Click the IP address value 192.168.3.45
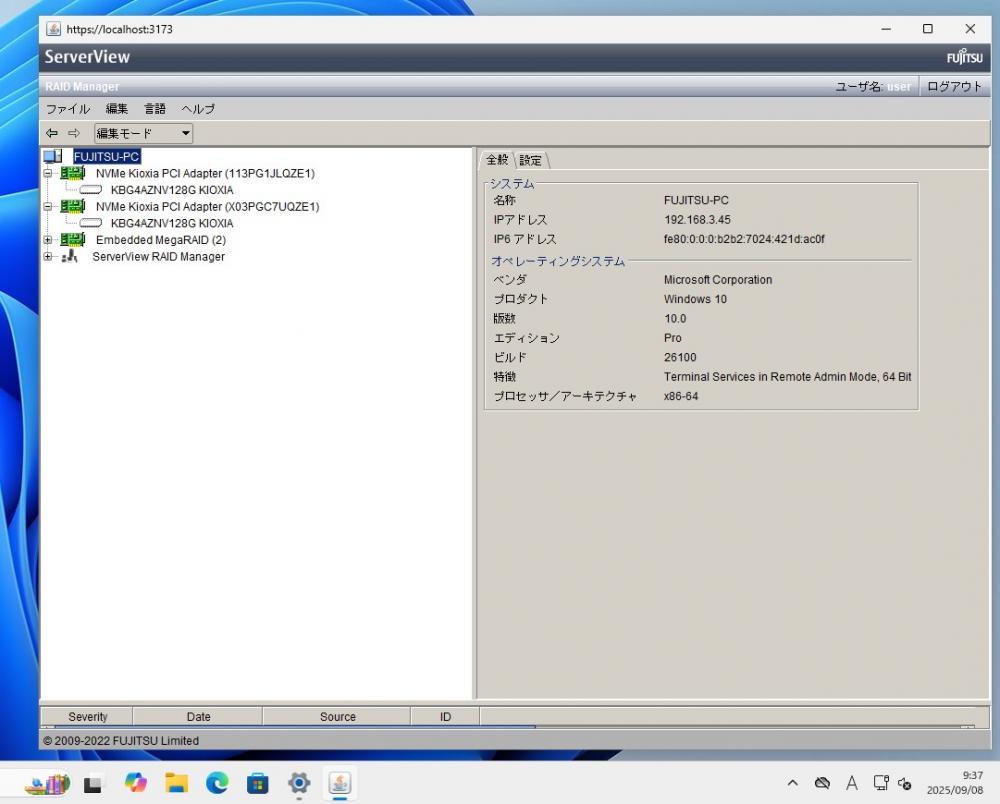This screenshot has height=804, width=1000. pos(697,219)
